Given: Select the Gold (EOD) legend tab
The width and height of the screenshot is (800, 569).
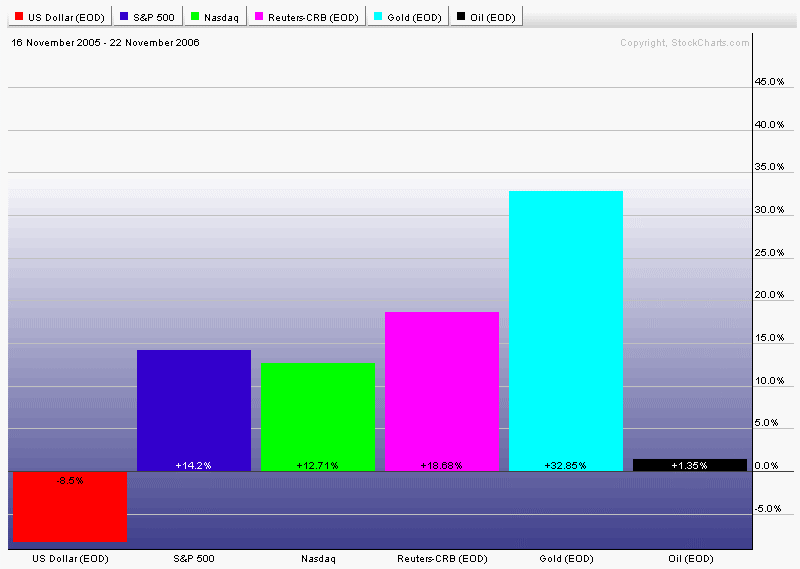Looking at the screenshot, I should [x=408, y=17].
